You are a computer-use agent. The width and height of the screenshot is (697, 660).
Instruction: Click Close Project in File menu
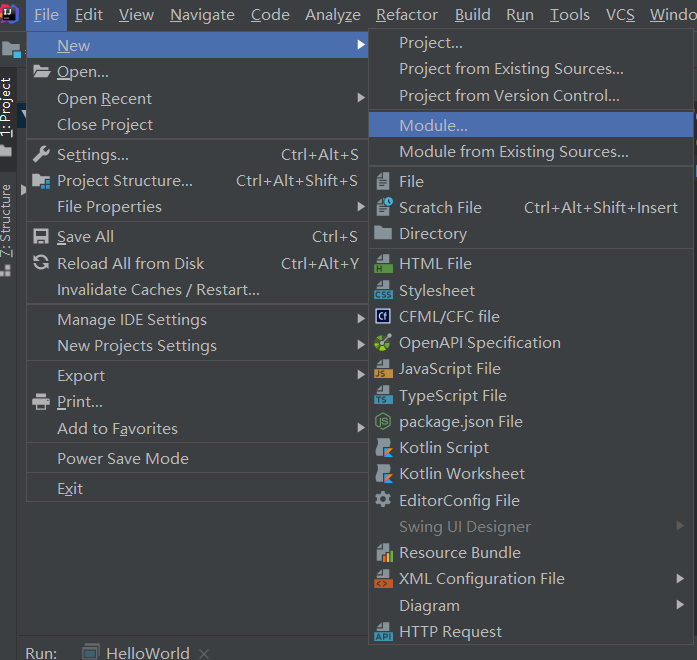tap(197, 125)
